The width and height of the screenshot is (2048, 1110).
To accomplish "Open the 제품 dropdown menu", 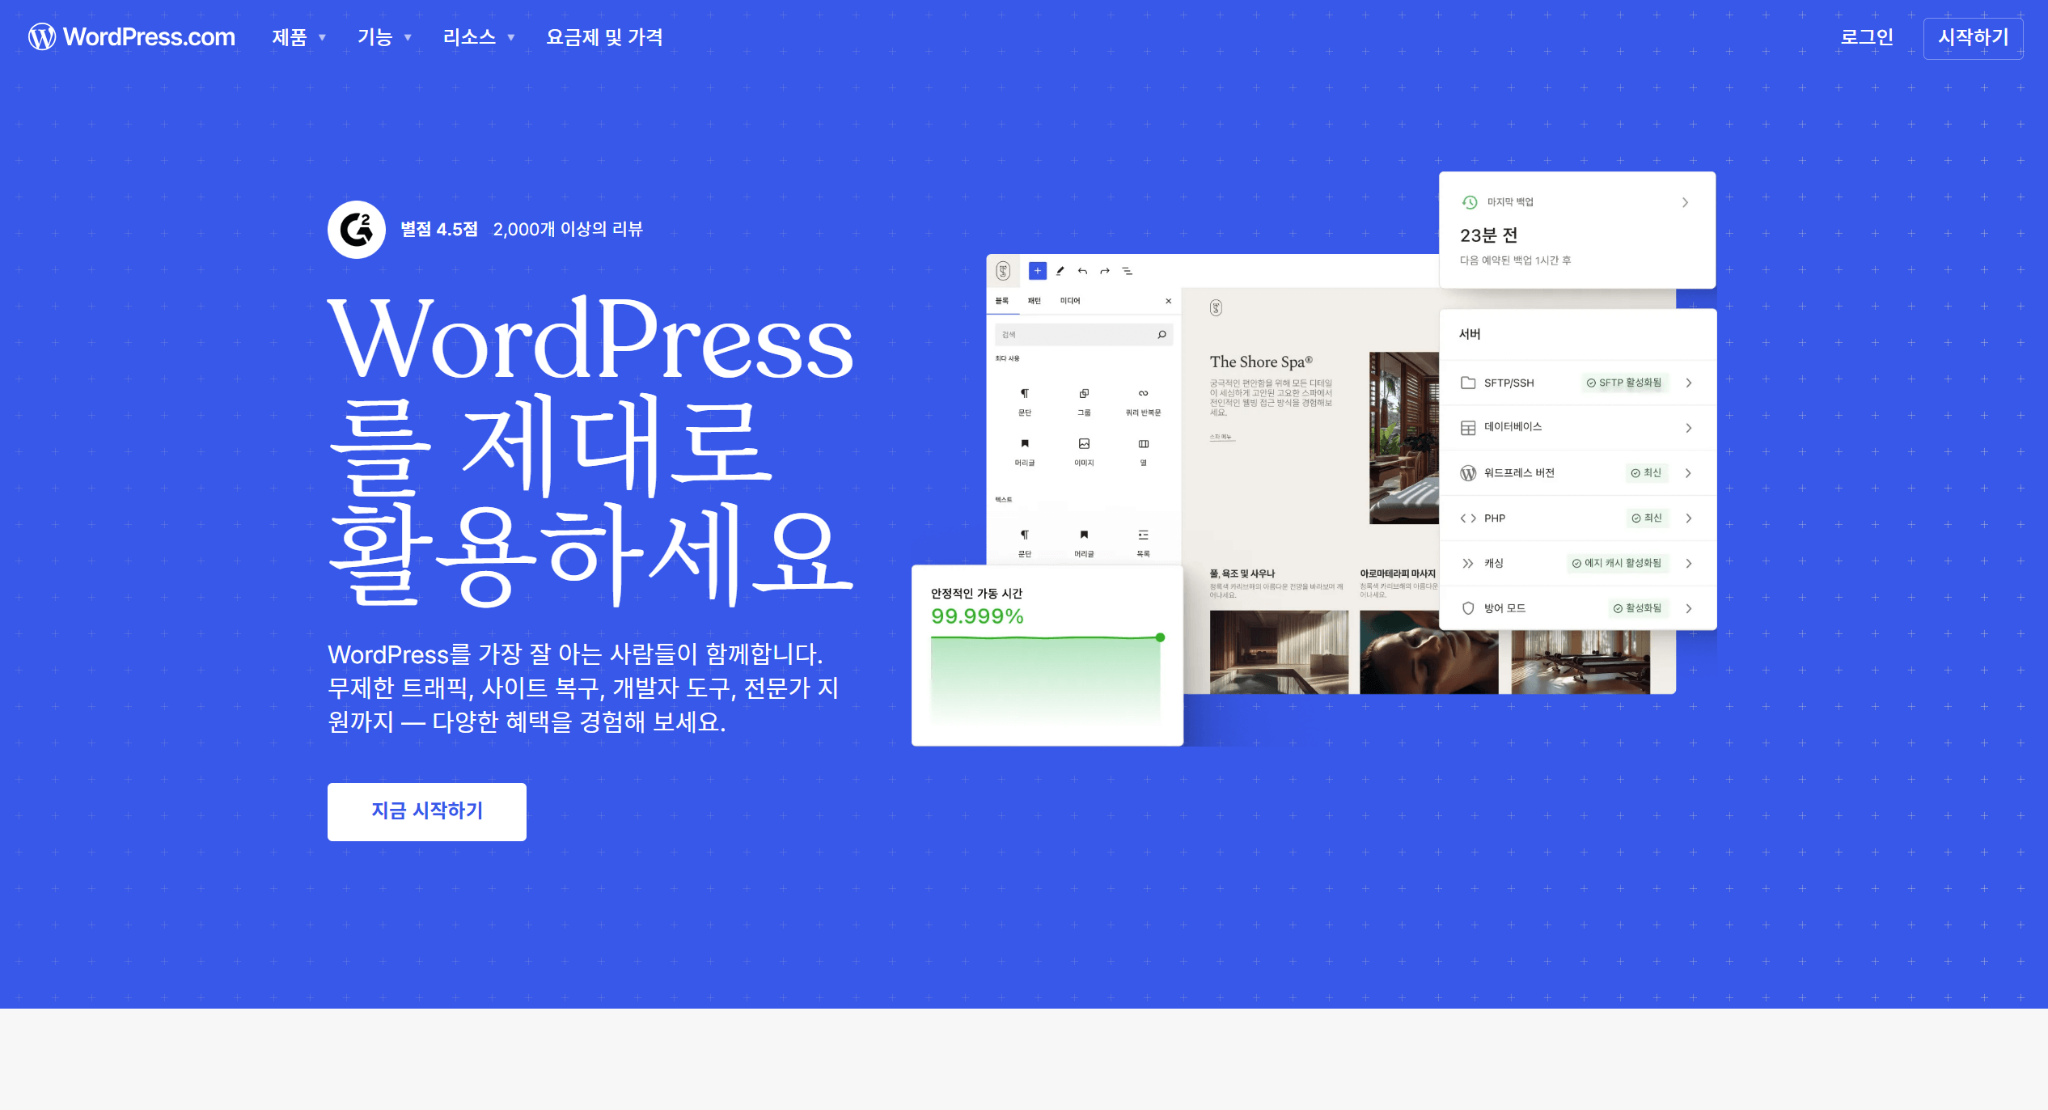I will 299,37.
